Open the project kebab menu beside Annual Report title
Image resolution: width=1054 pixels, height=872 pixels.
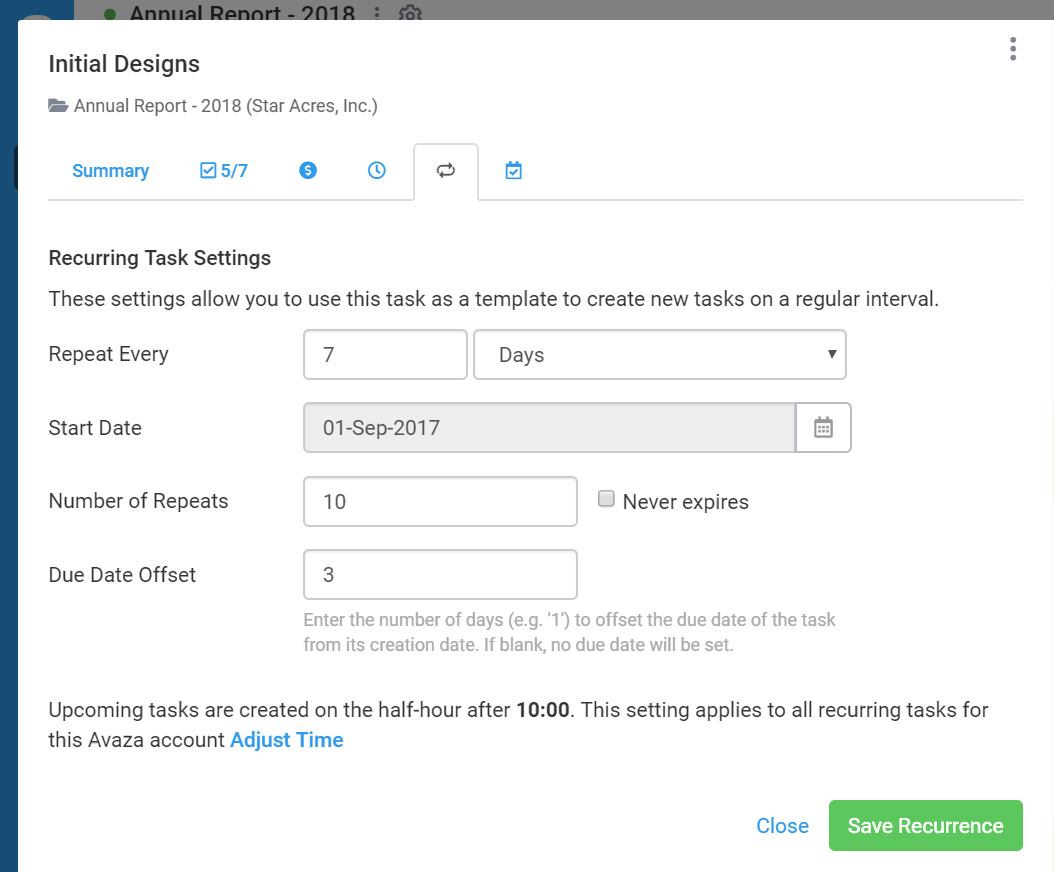(377, 14)
